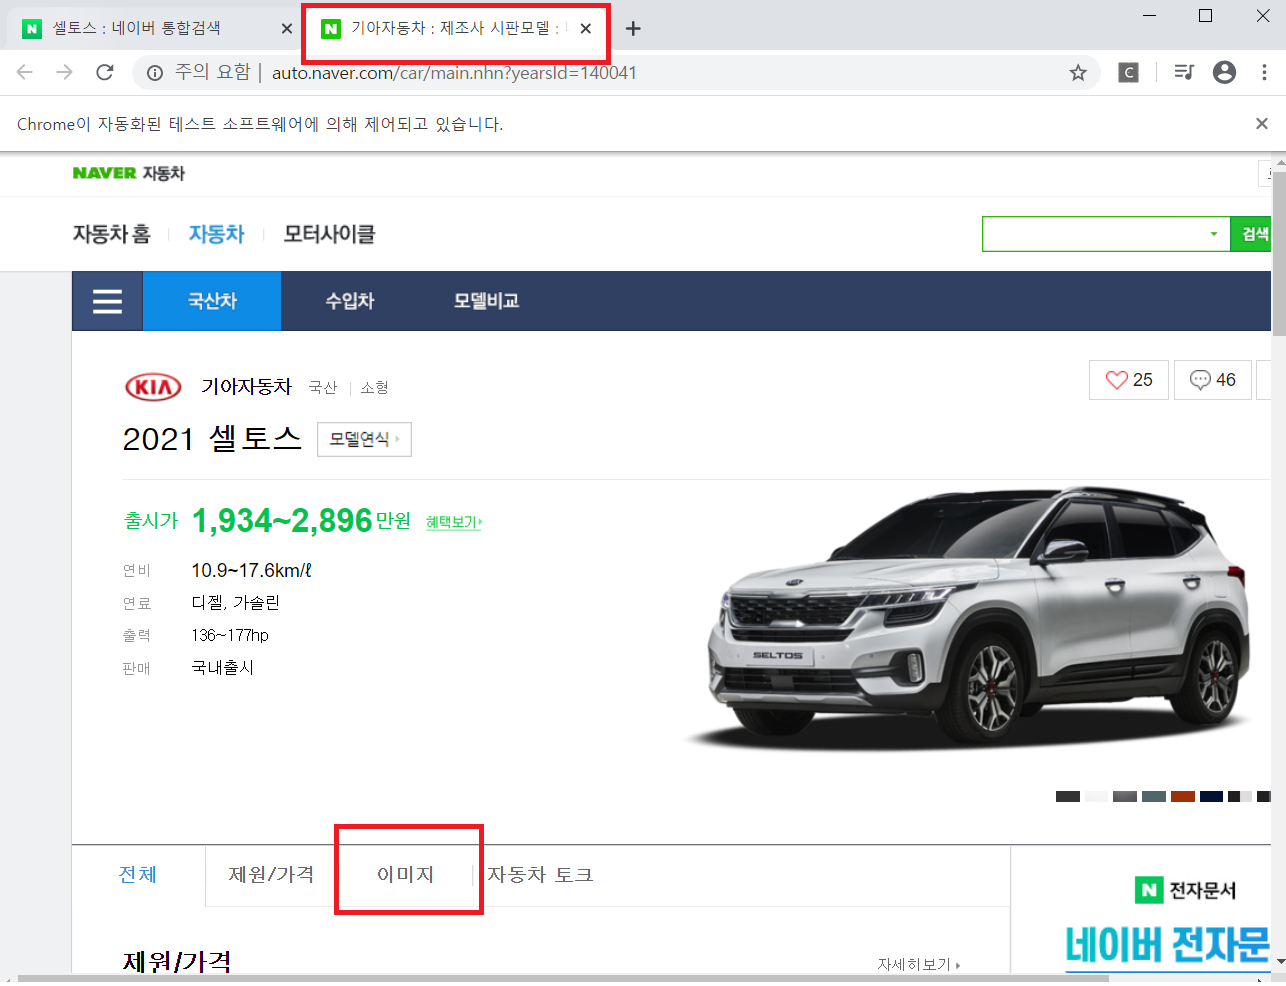
Task: Open the hamburger menu in the navy bar
Action: click(x=107, y=301)
